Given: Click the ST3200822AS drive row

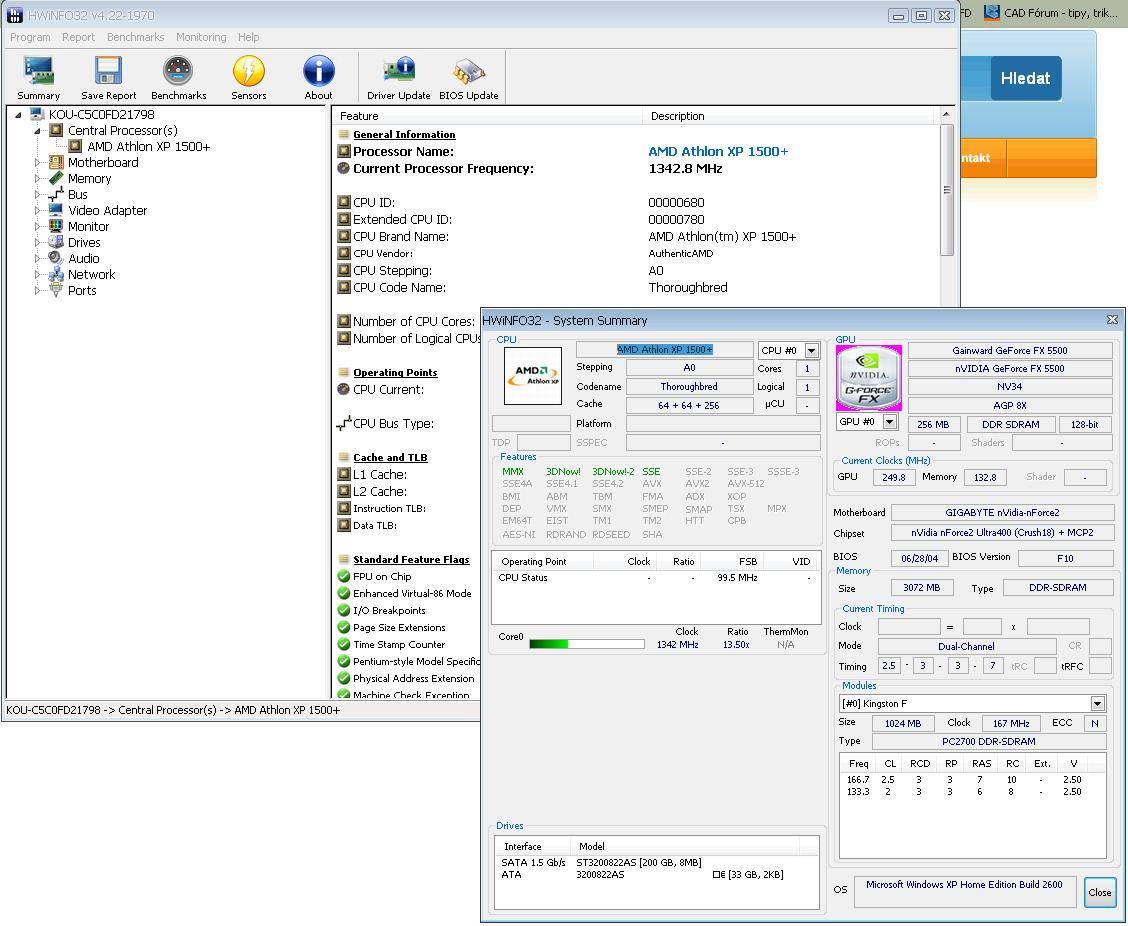Looking at the screenshot, I should pyautogui.click(x=656, y=862).
